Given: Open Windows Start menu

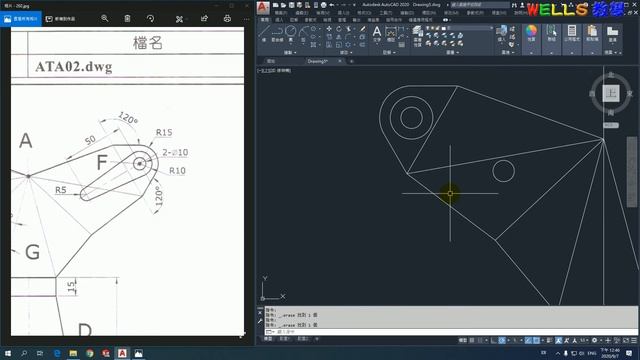Looking at the screenshot, I should (x=8, y=353).
